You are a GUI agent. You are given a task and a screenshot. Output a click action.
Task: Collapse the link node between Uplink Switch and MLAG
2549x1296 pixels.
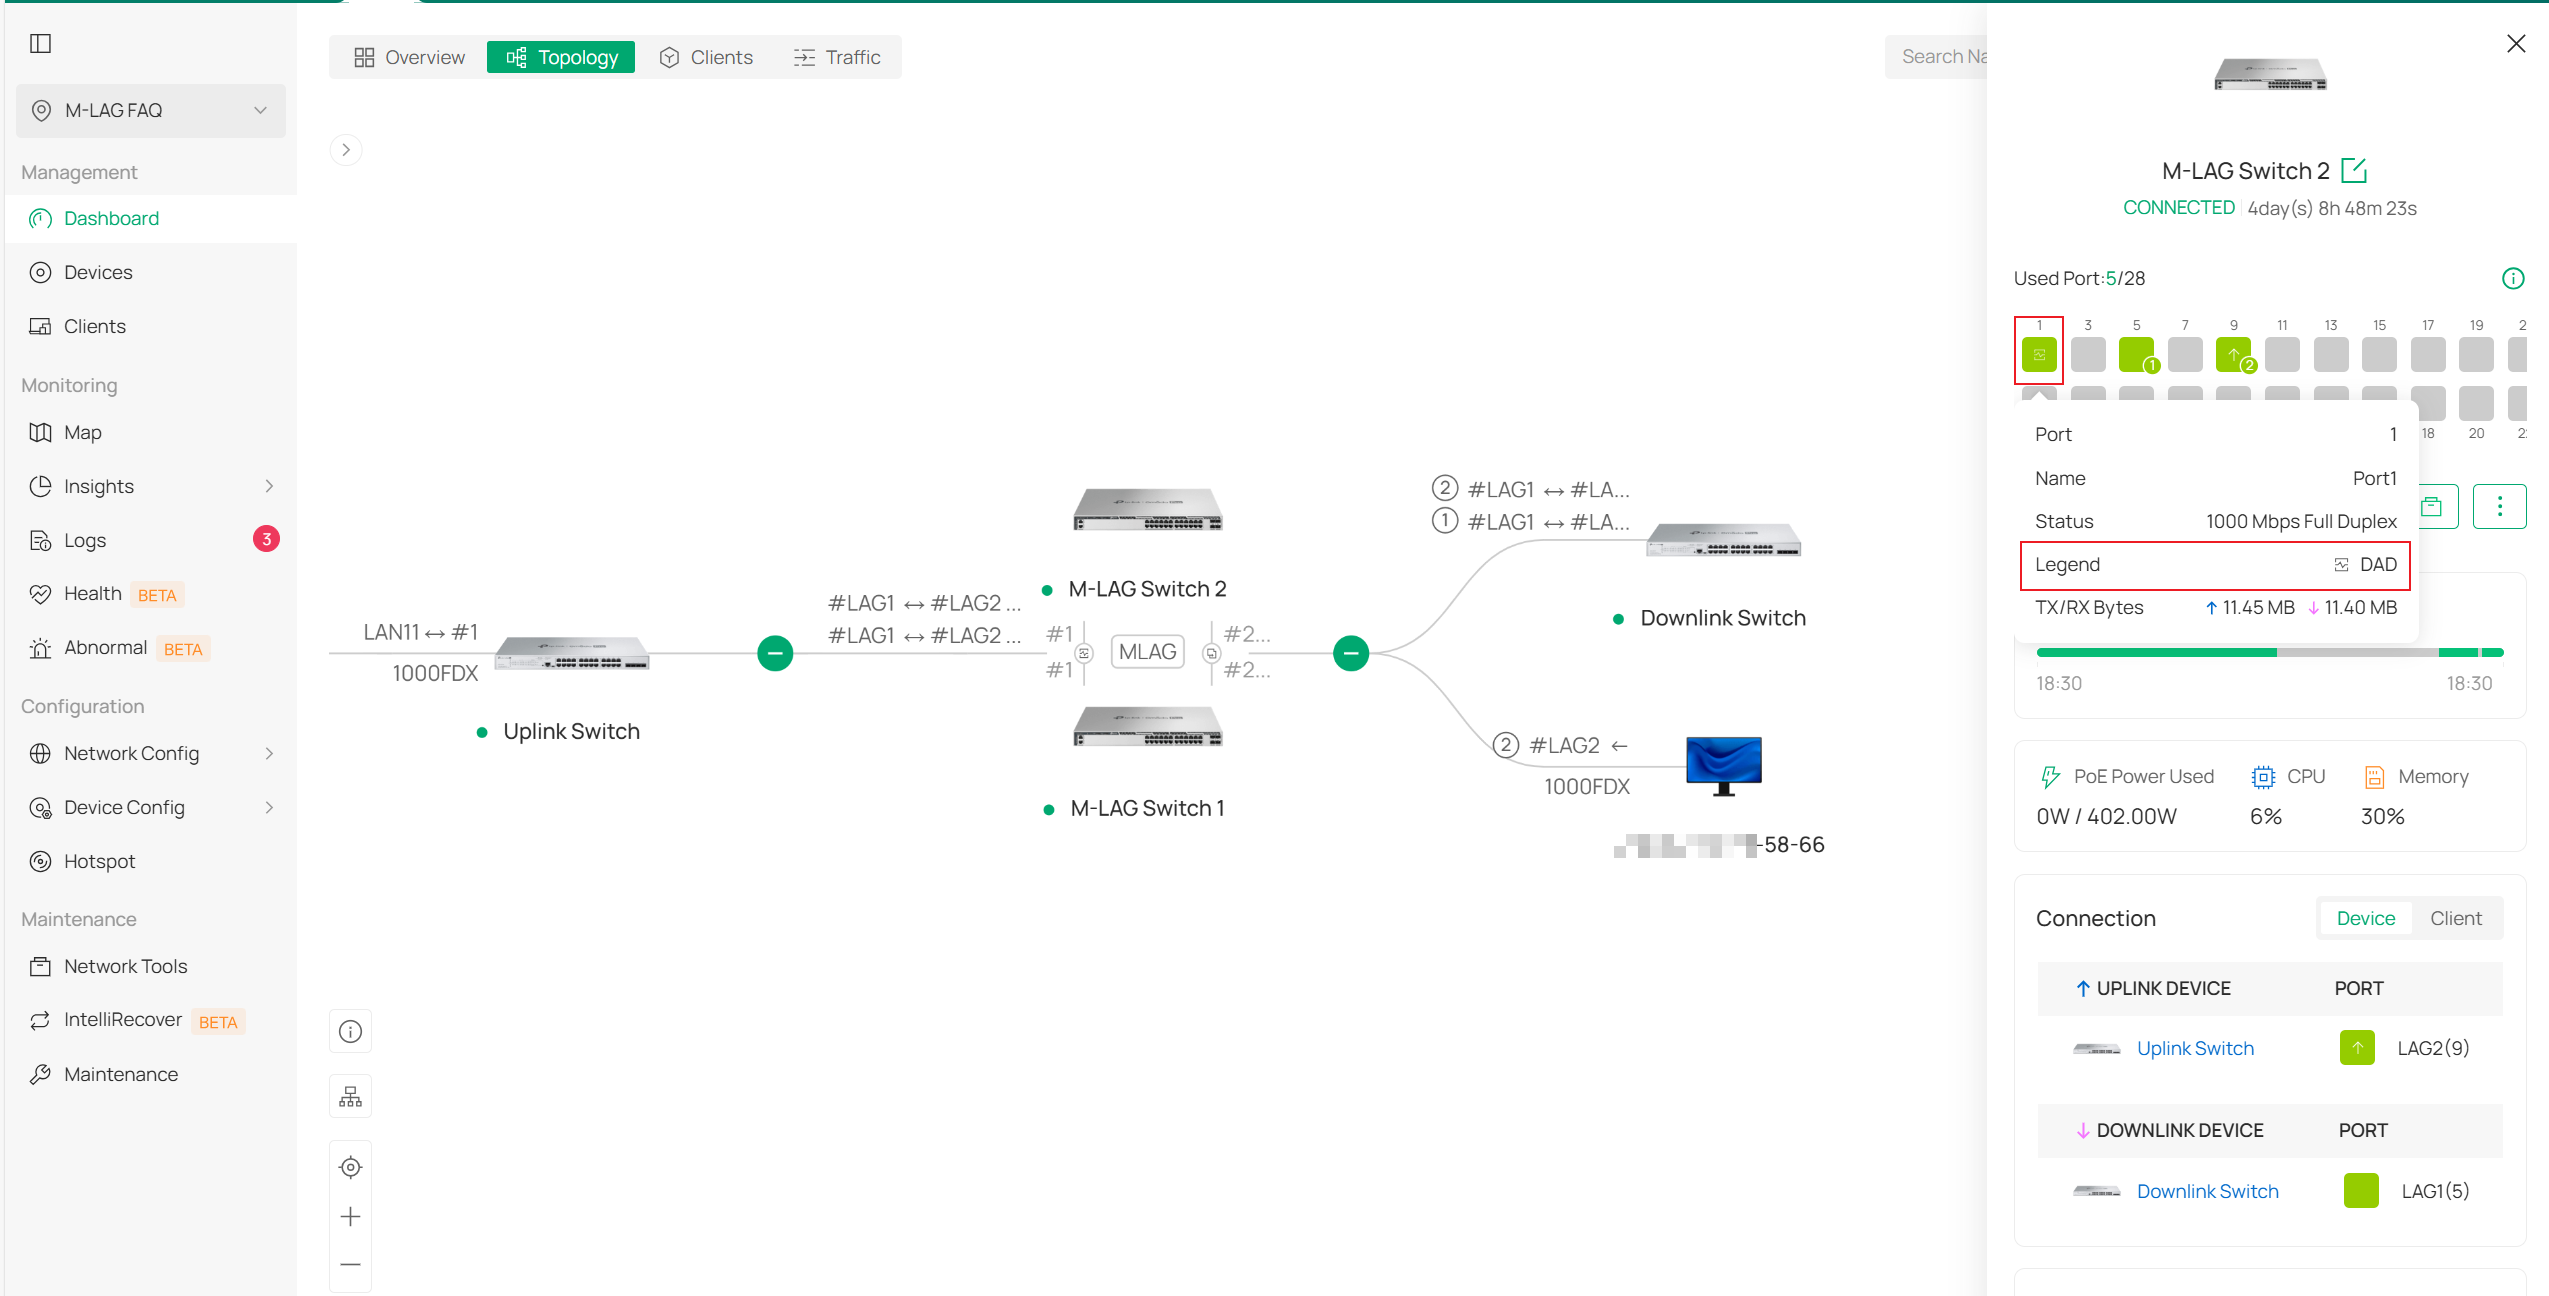pos(775,652)
